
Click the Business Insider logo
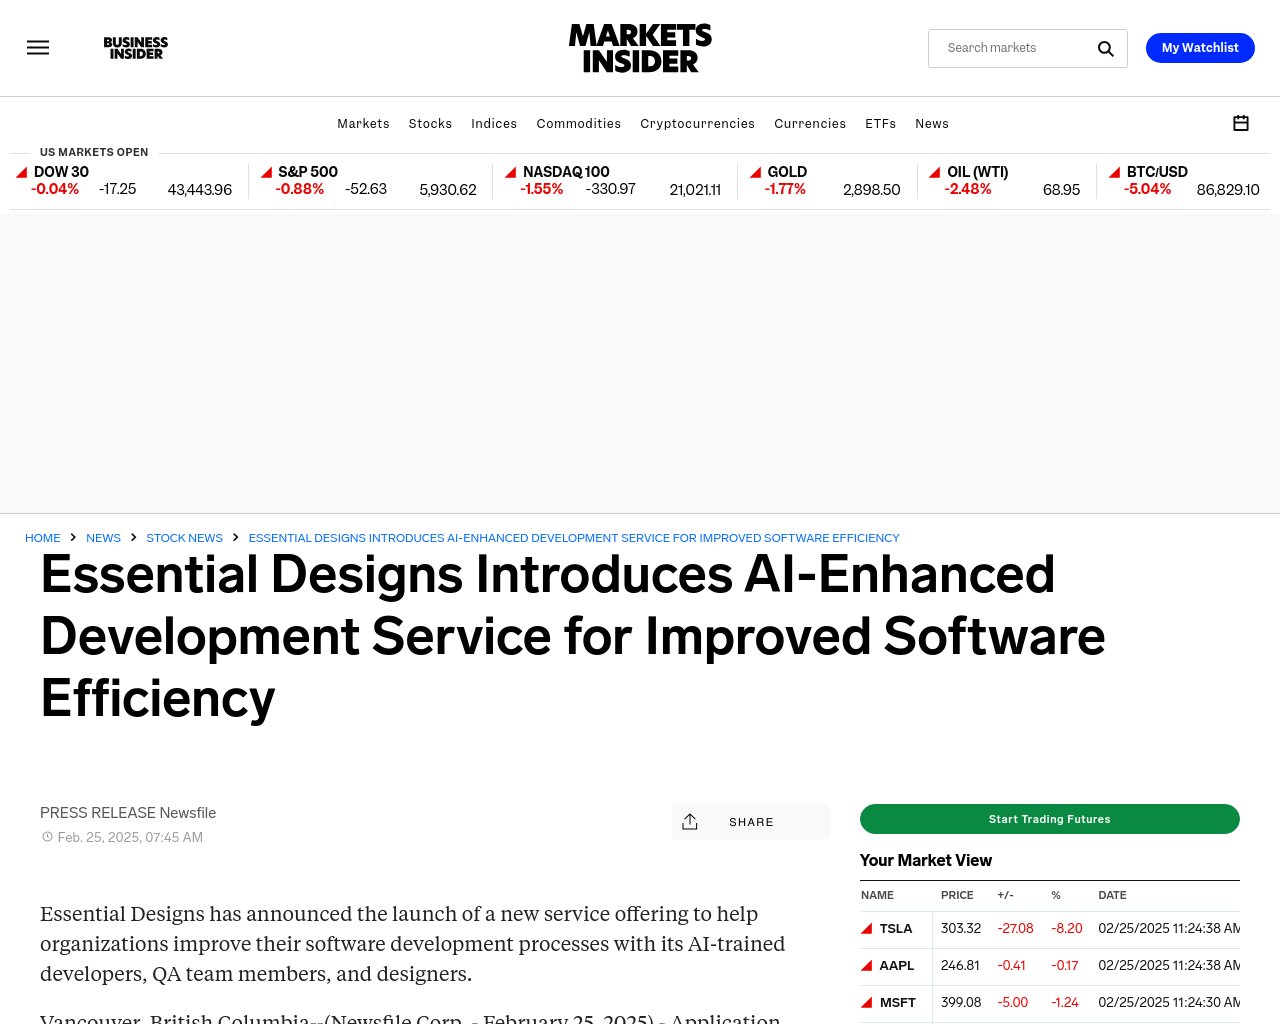[x=136, y=47]
